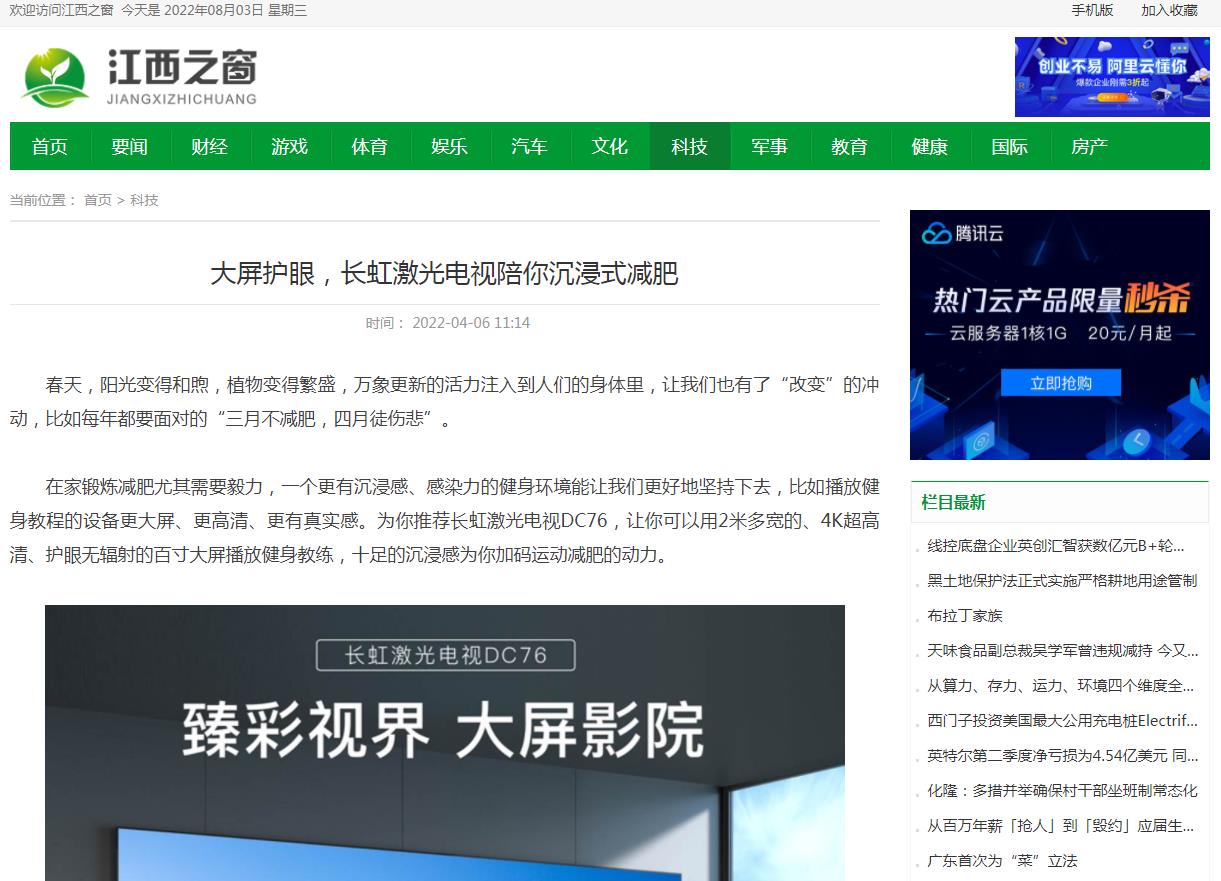
Task: Open article 英特尔第二季度净亏损为4.54亿美元
Action: [x=1063, y=755]
